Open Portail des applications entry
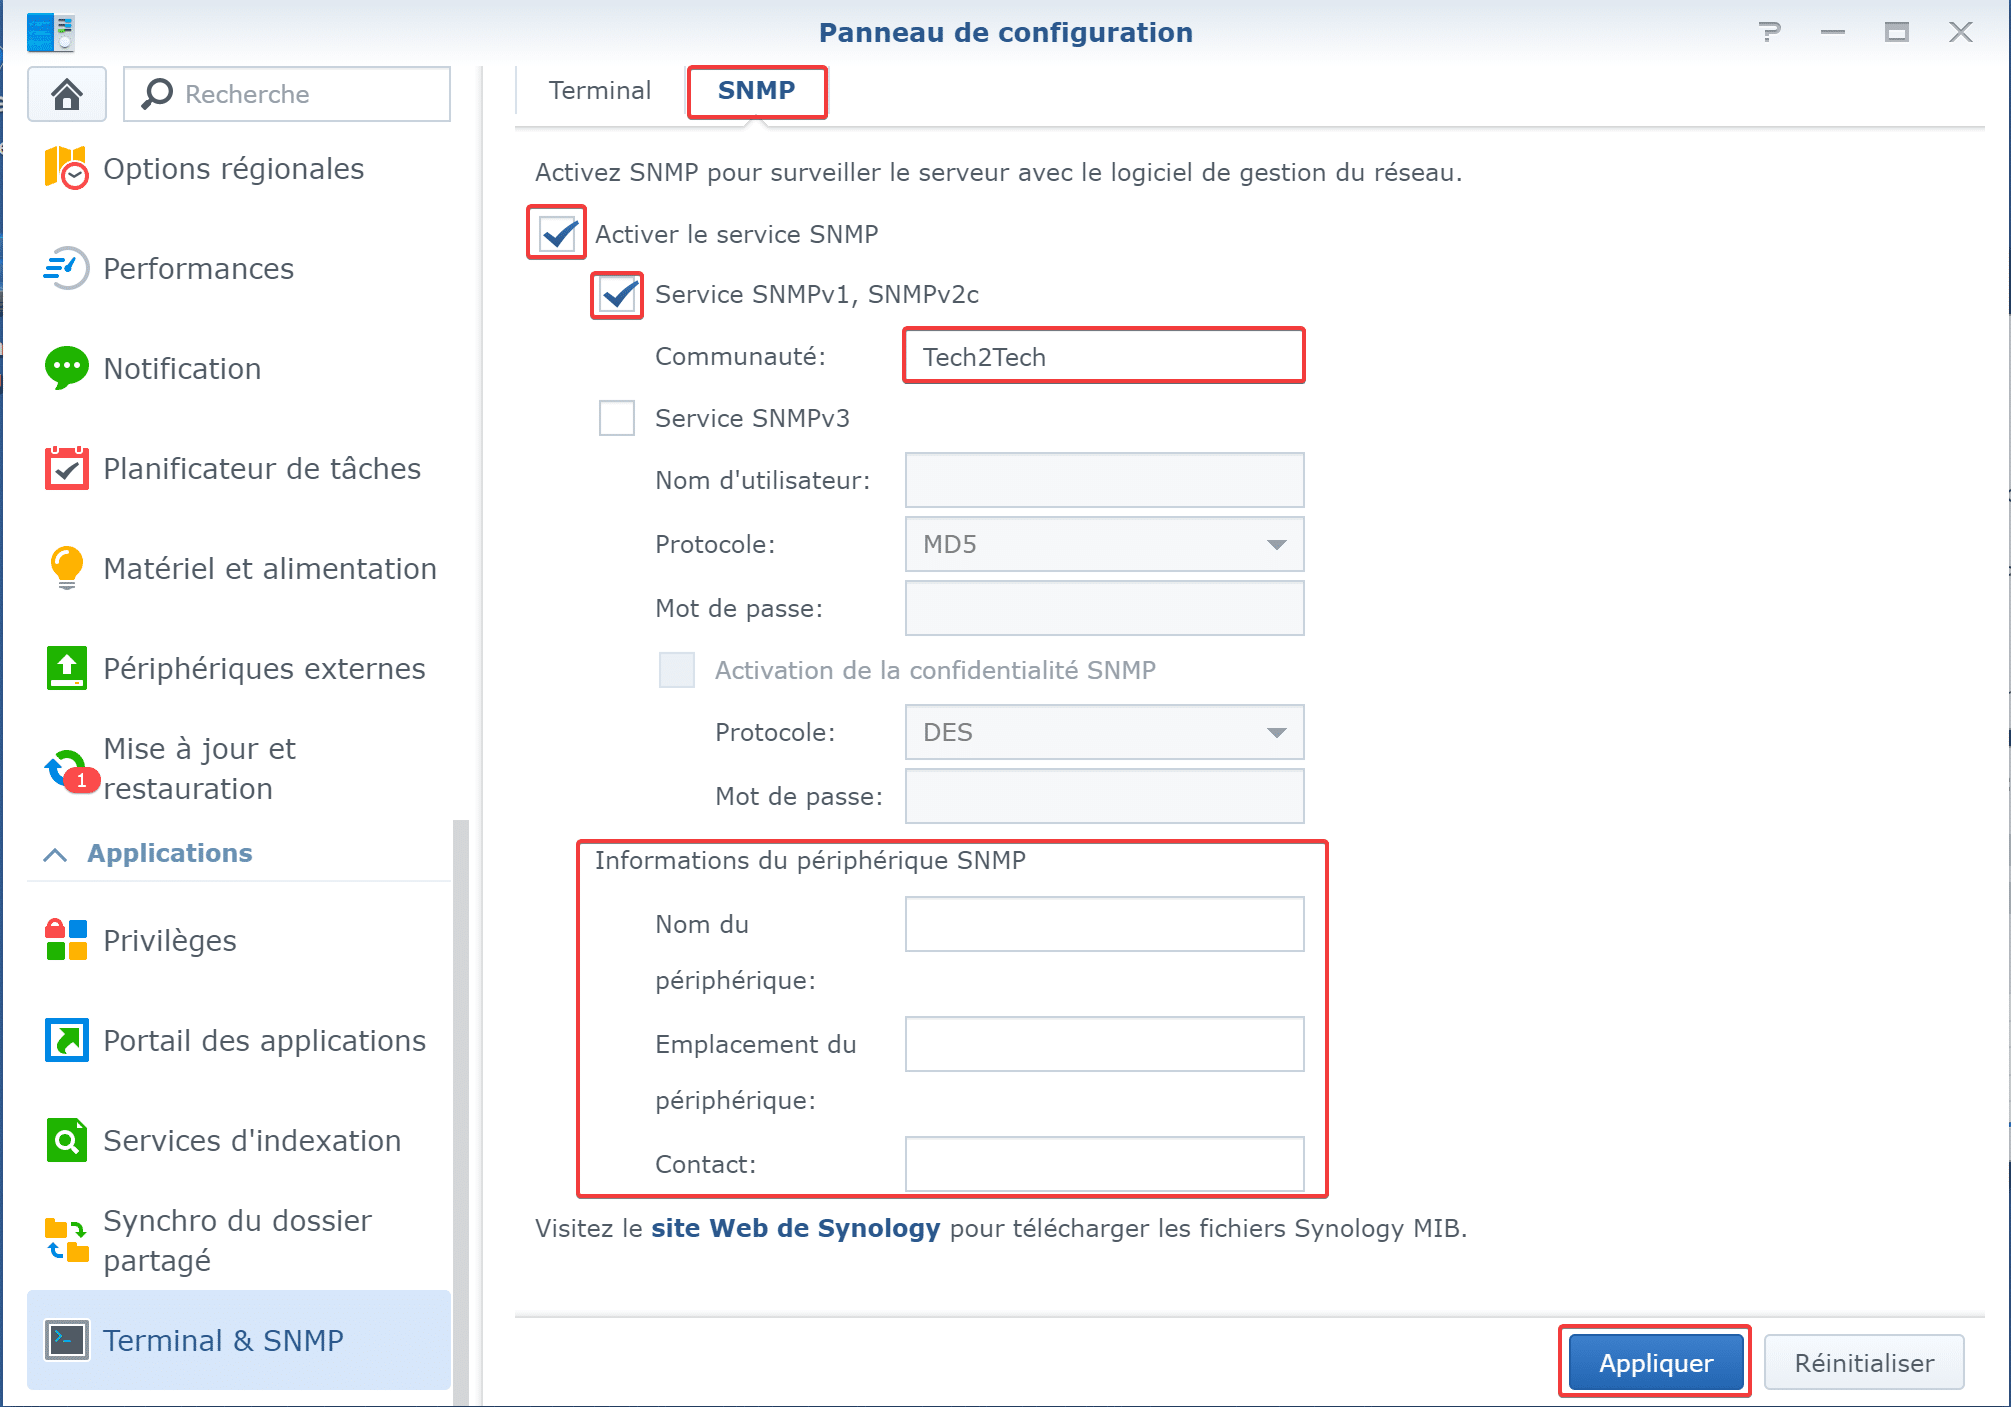2011x1407 pixels. [x=265, y=1040]
